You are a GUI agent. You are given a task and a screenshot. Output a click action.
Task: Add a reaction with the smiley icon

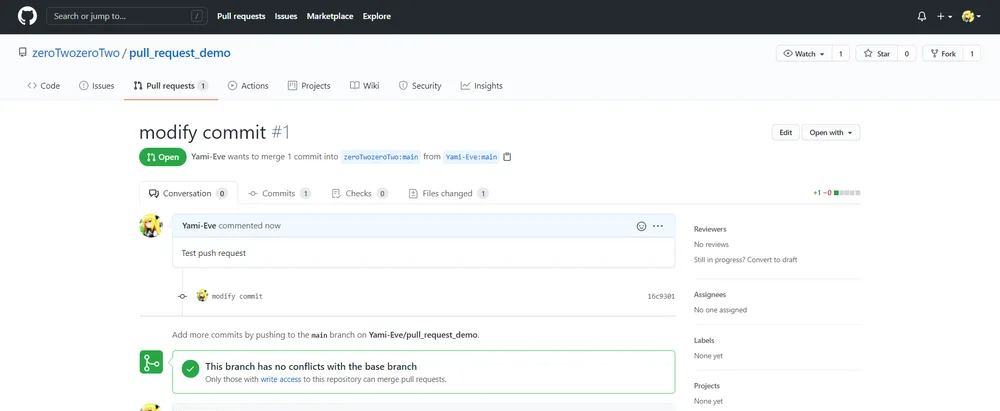pyautogui.click(x=642, y=226)
